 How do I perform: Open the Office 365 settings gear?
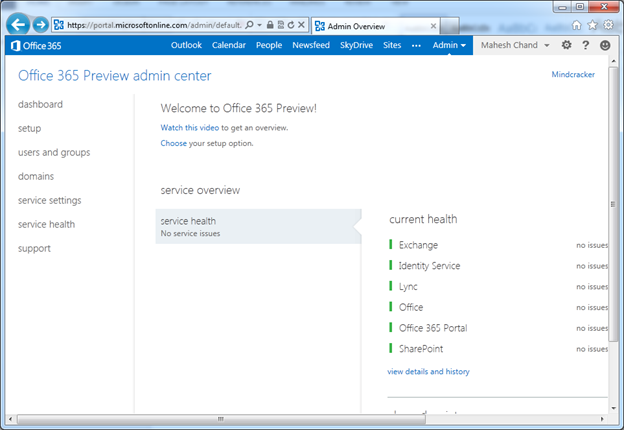point(566,45)
